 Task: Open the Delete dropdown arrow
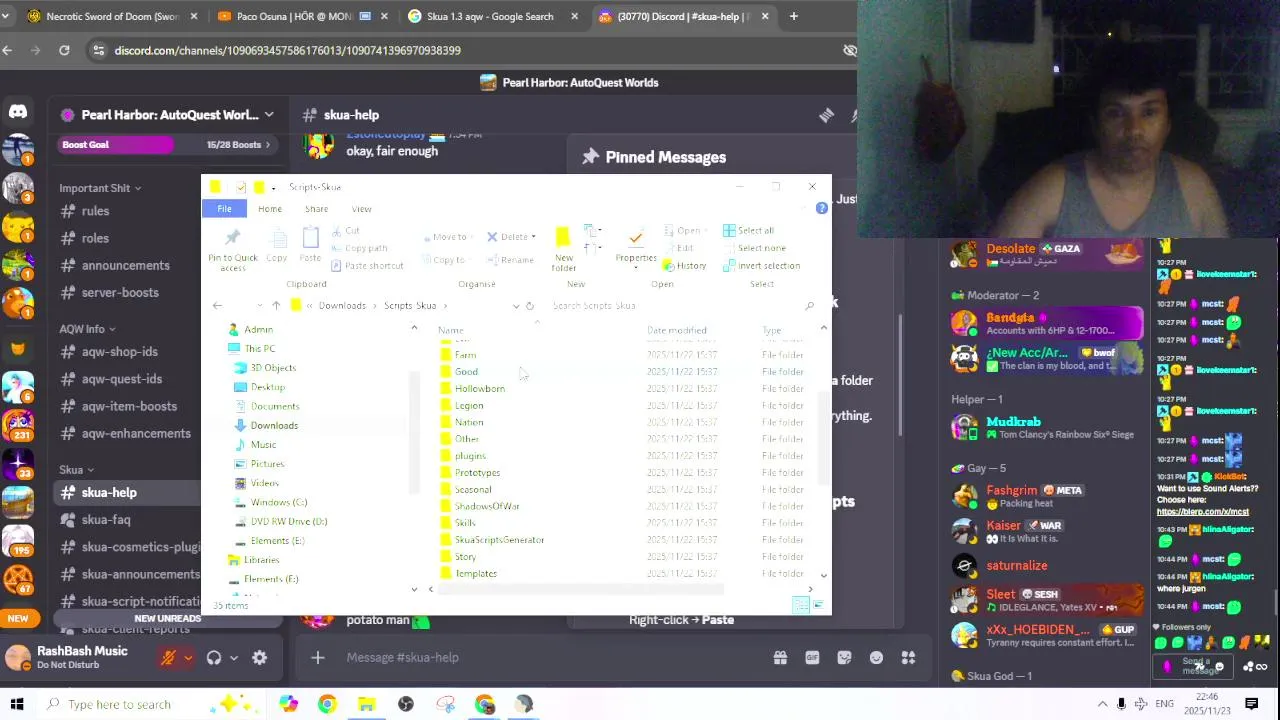[x=533, y=237]
